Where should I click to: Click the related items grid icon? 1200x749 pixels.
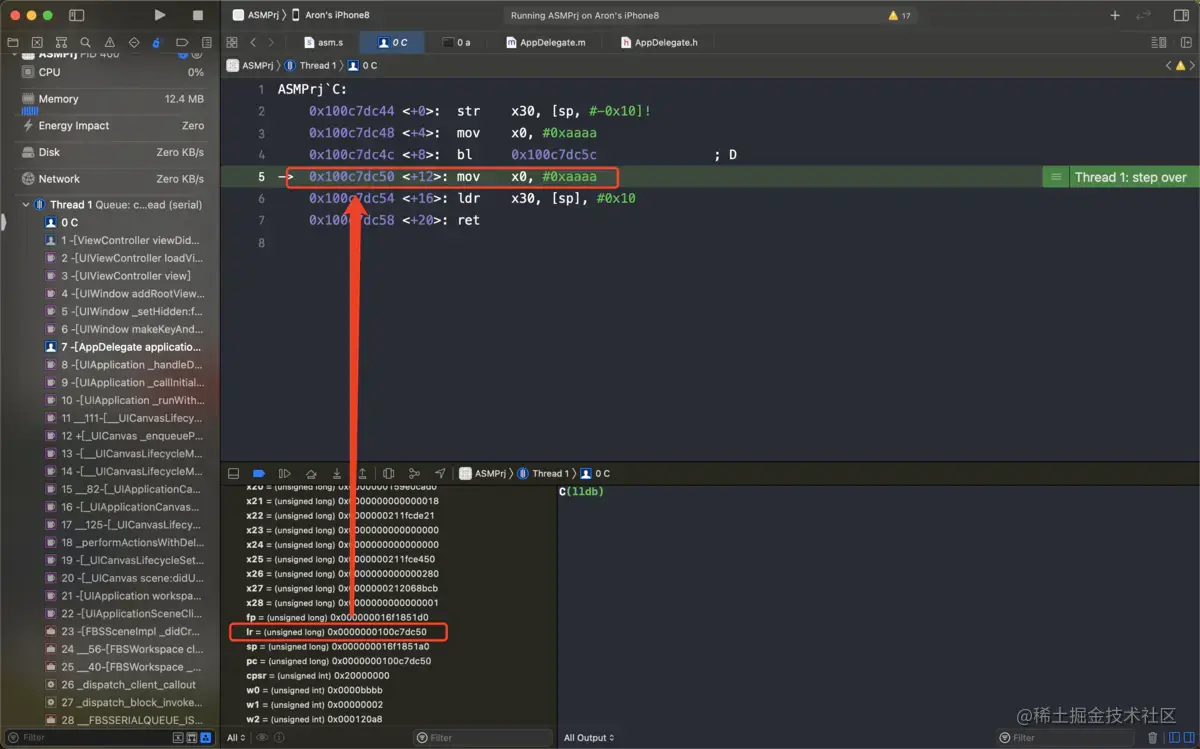click(x=232, y=42)
